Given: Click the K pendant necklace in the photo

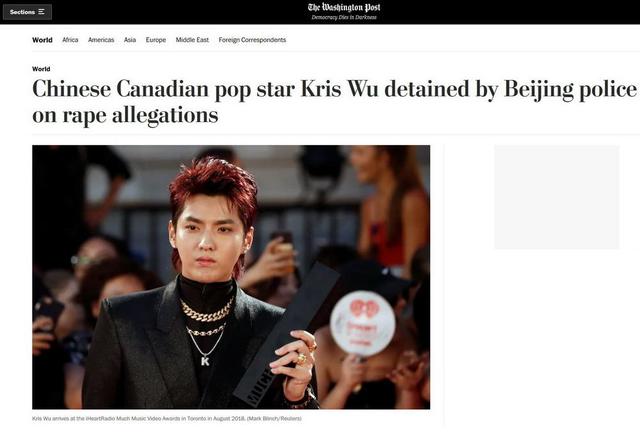Looking at the screenshot, I should click(x=205, y=361).
